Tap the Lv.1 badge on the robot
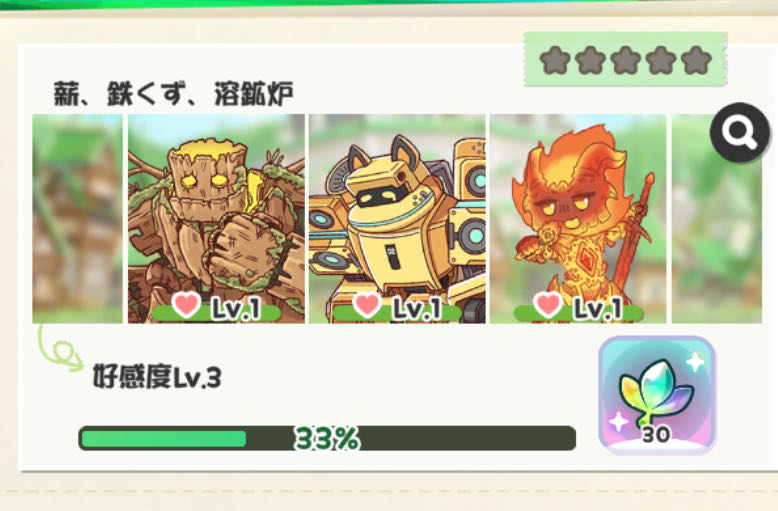This screenshot has width=778, height=511. [x=417, y=309]
